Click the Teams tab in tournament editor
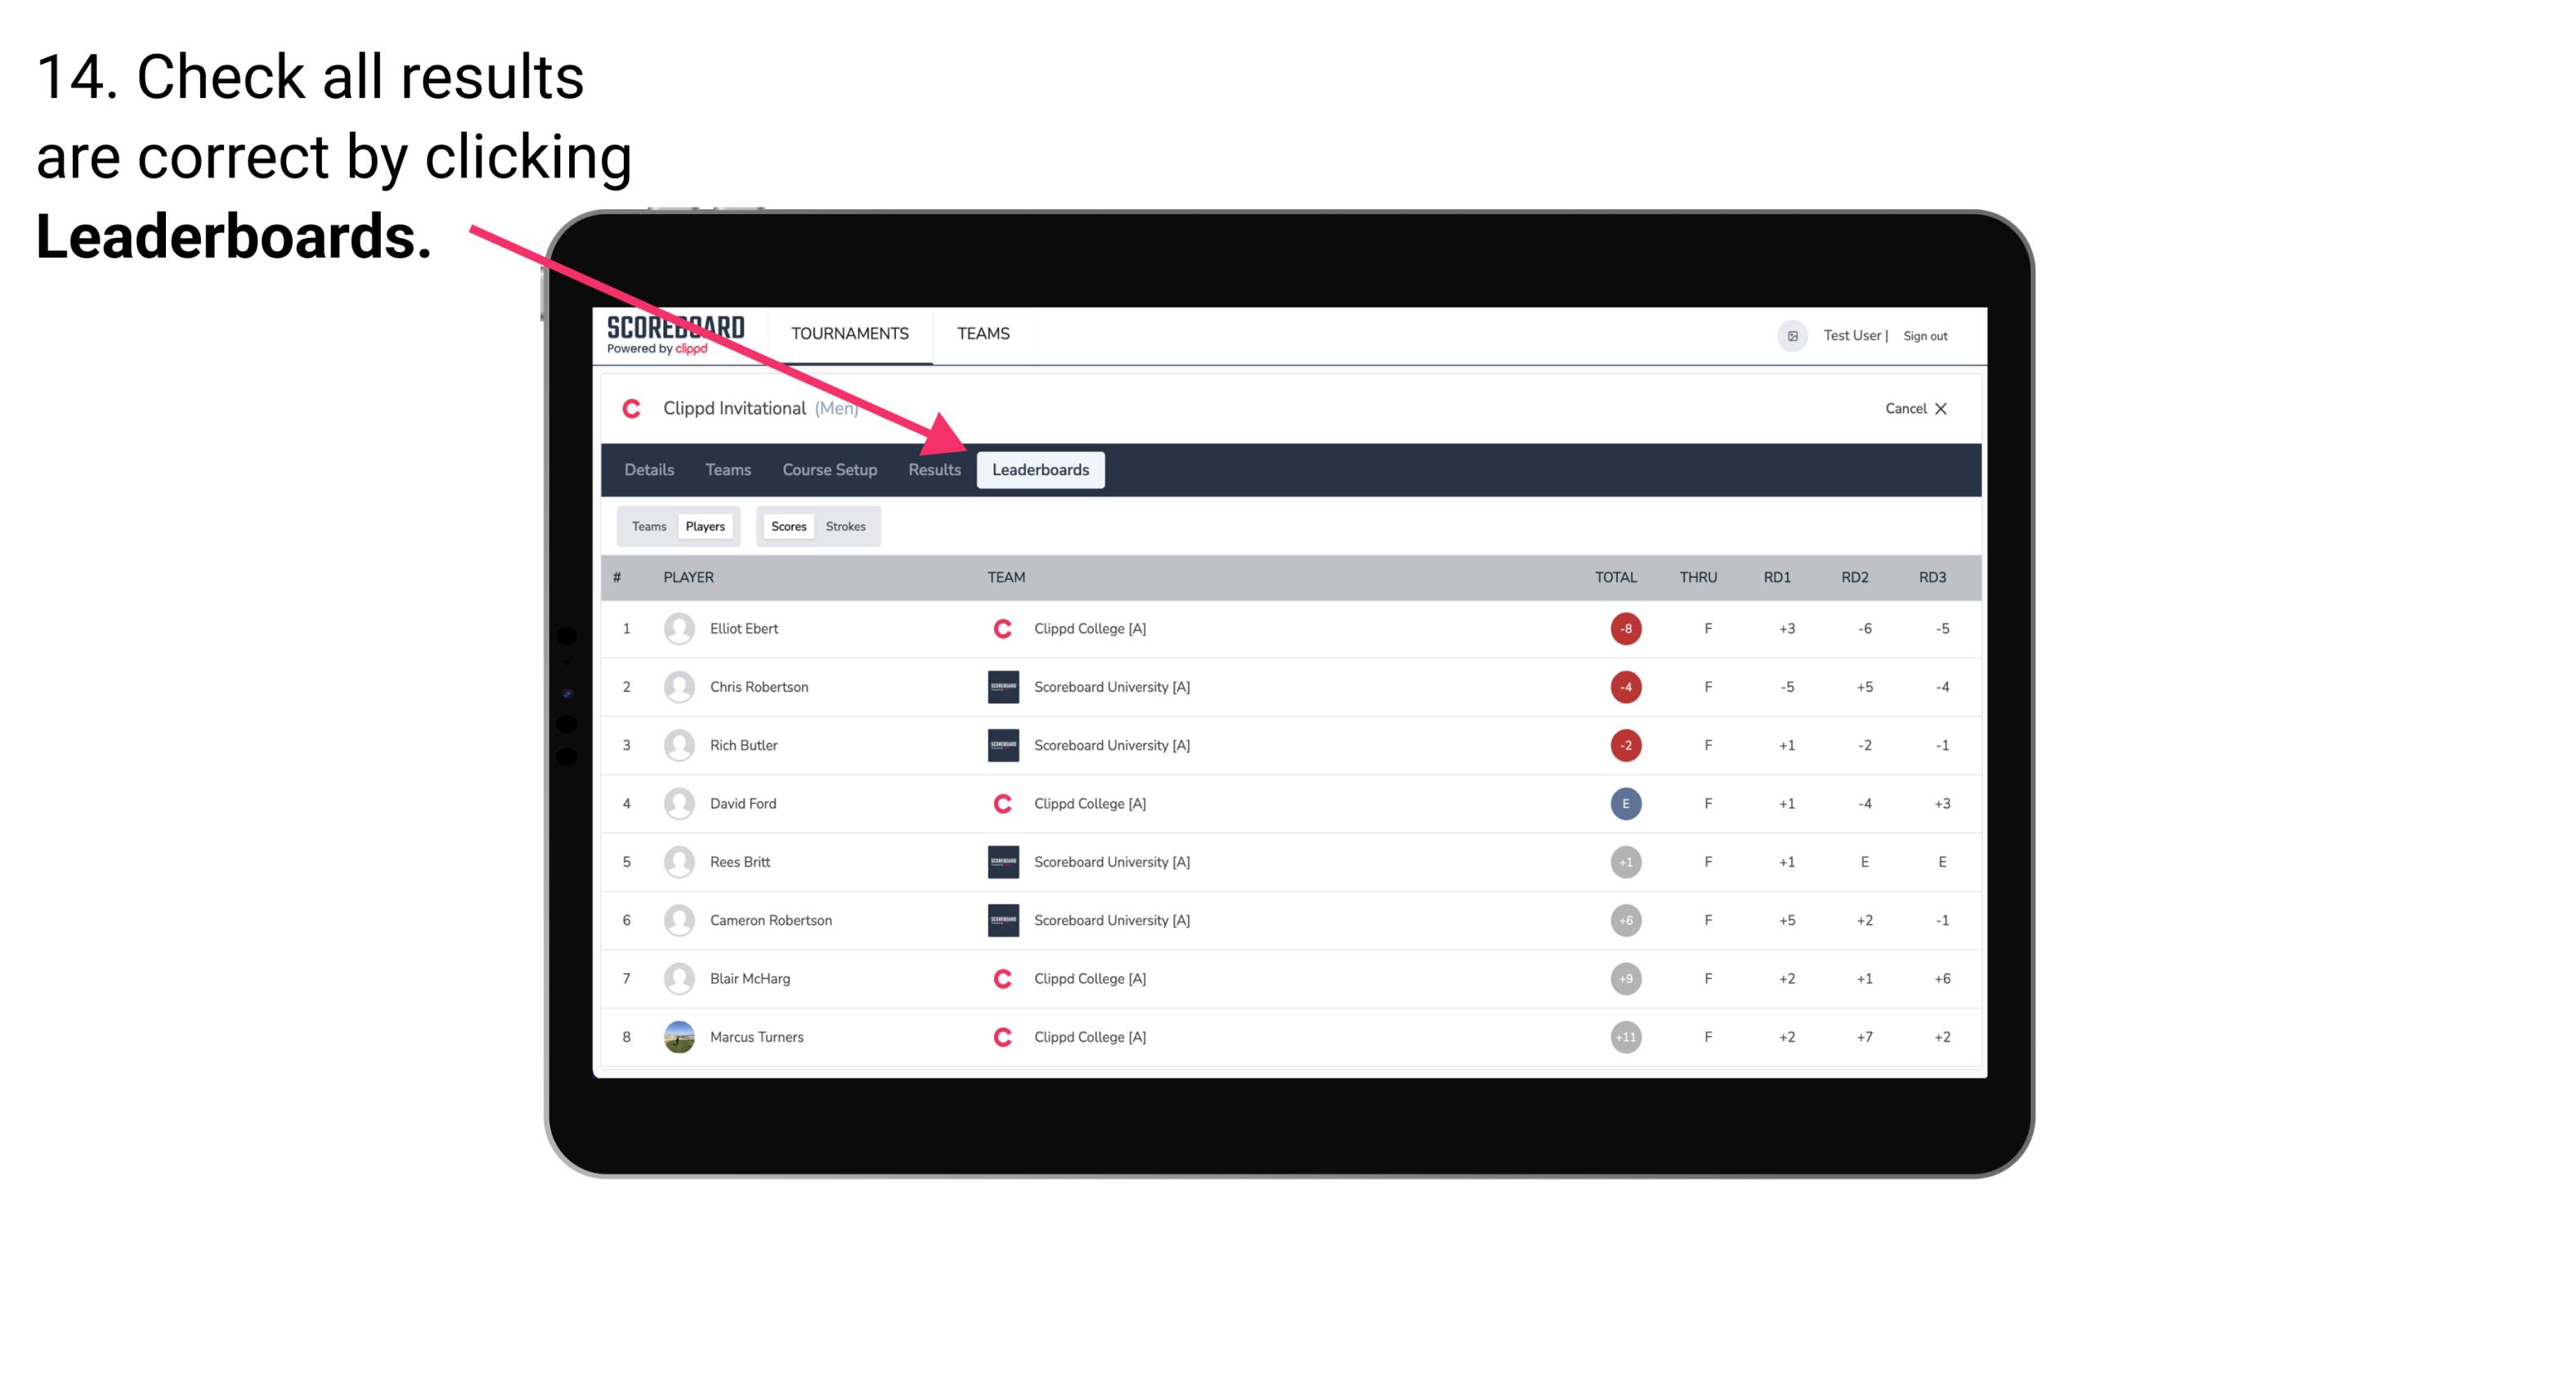The width and height of the screenshot is (2576, 1386). (725, 469)
